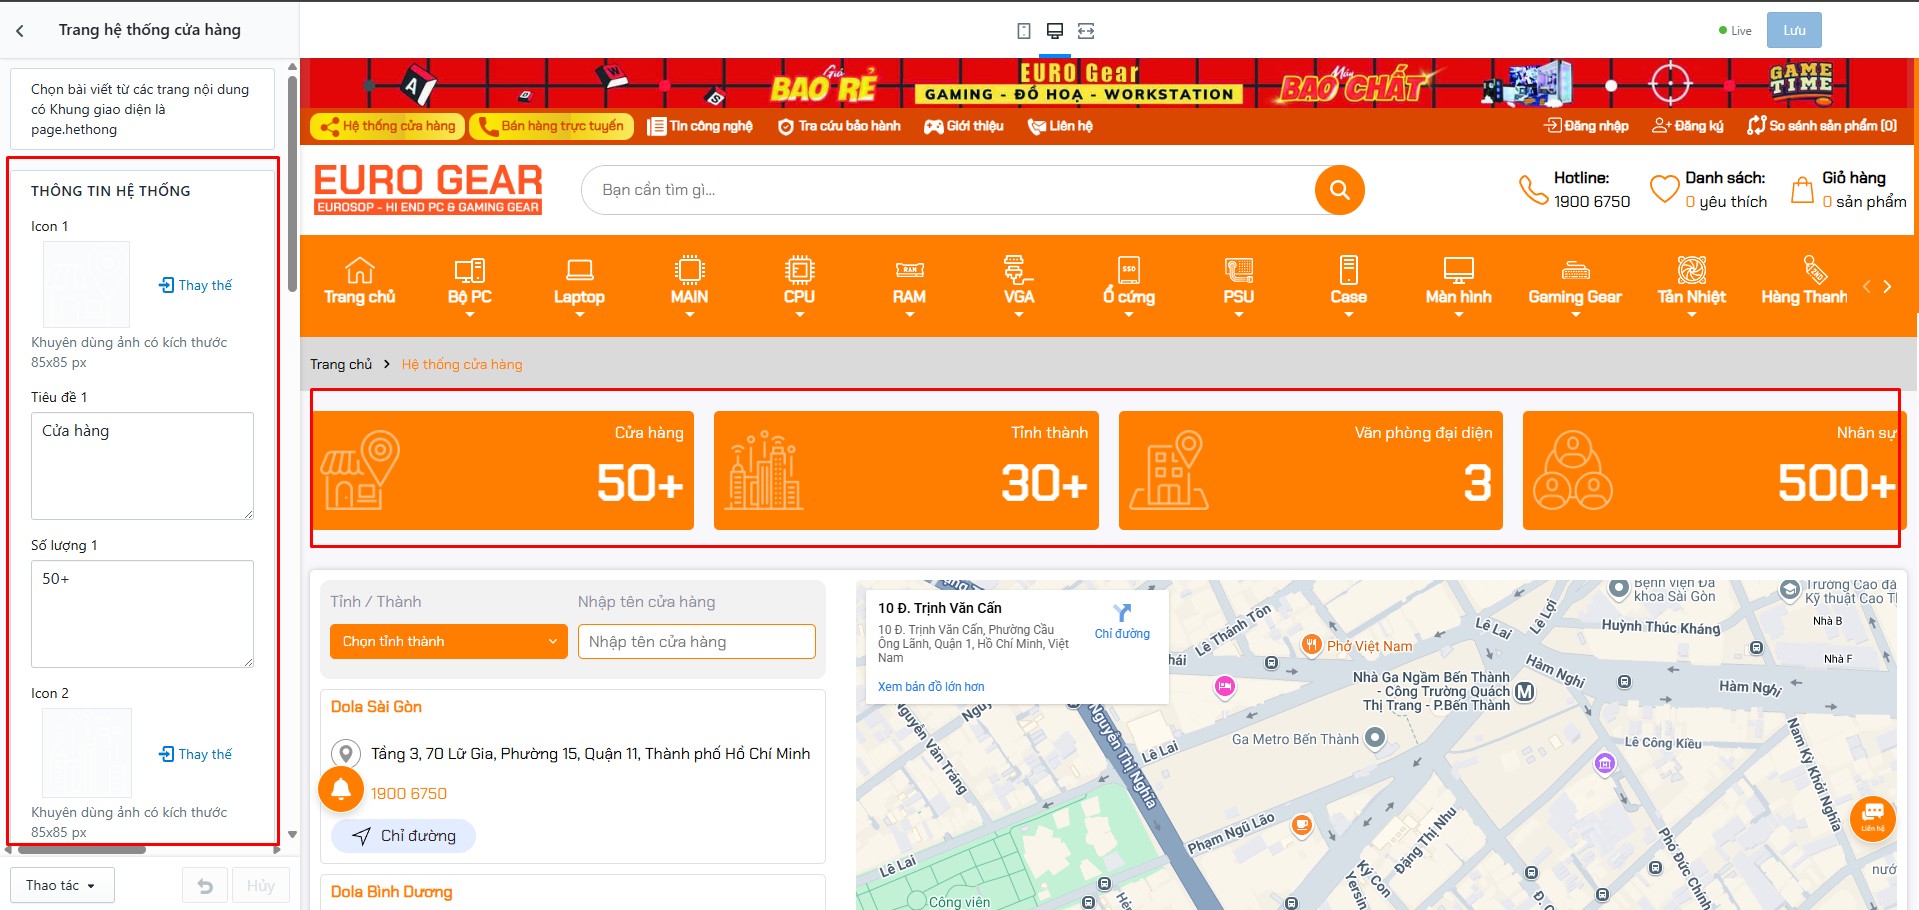Click the 1900 6750 phone link under Dola Sài Gòn
Image resolution: width=1919 pixels, height=910 pixels.
click(x=409, y=794)
